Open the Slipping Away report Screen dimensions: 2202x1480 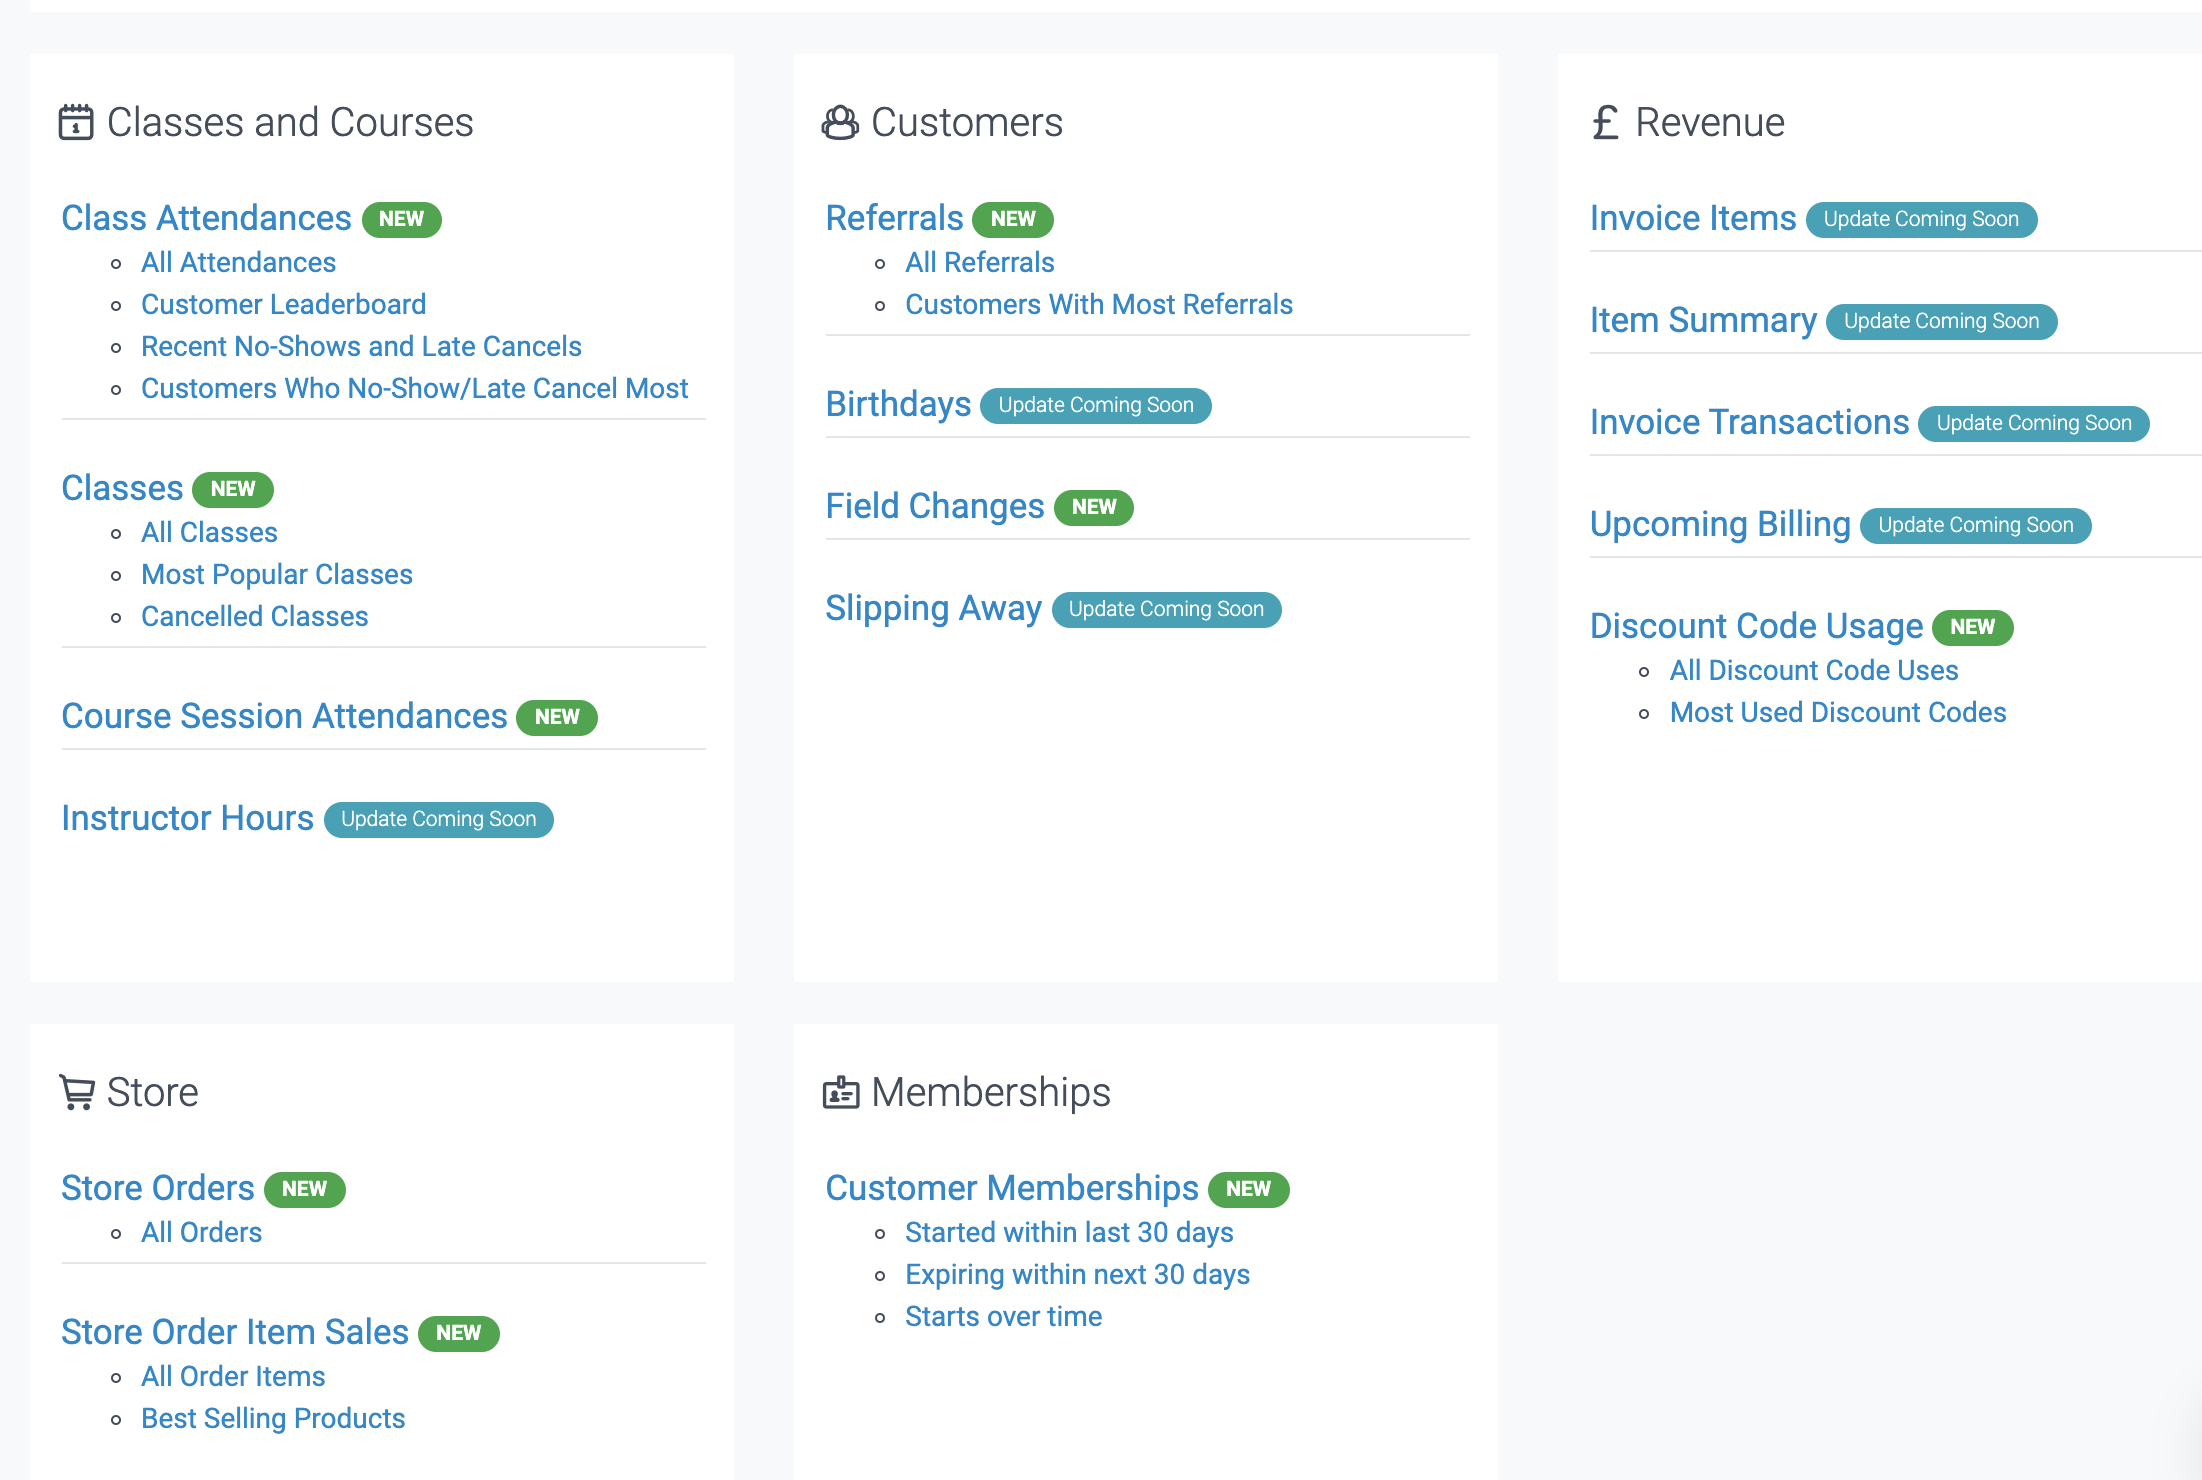[933, 608]
